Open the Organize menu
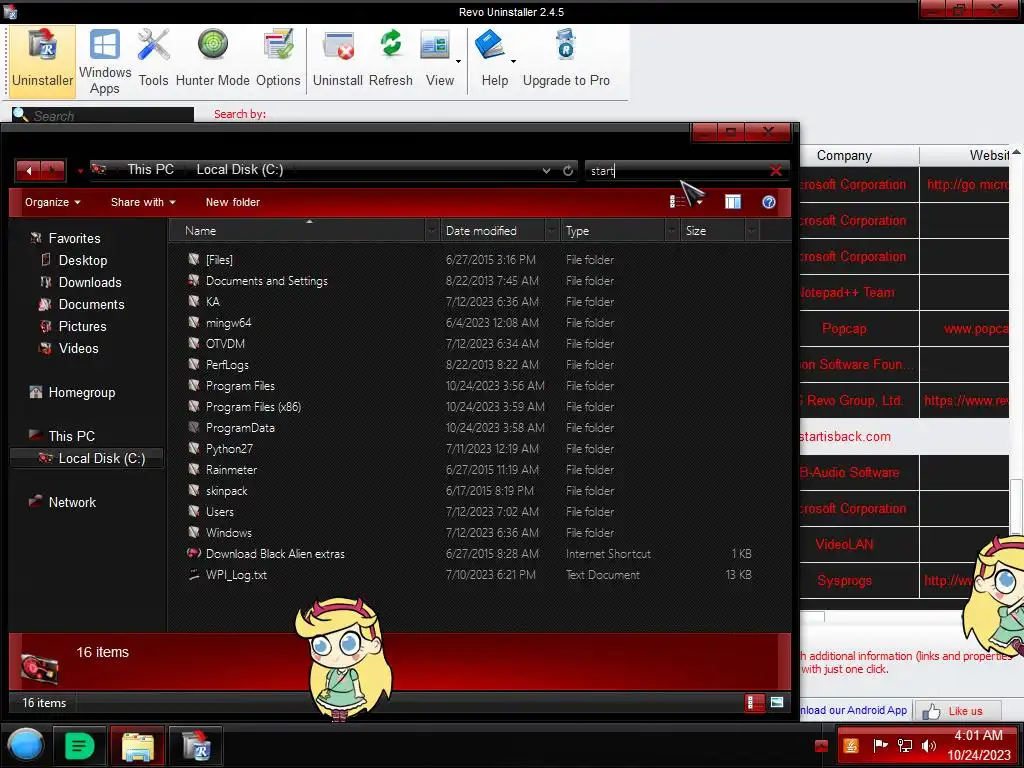1024x768 pixels. point(52,202)
